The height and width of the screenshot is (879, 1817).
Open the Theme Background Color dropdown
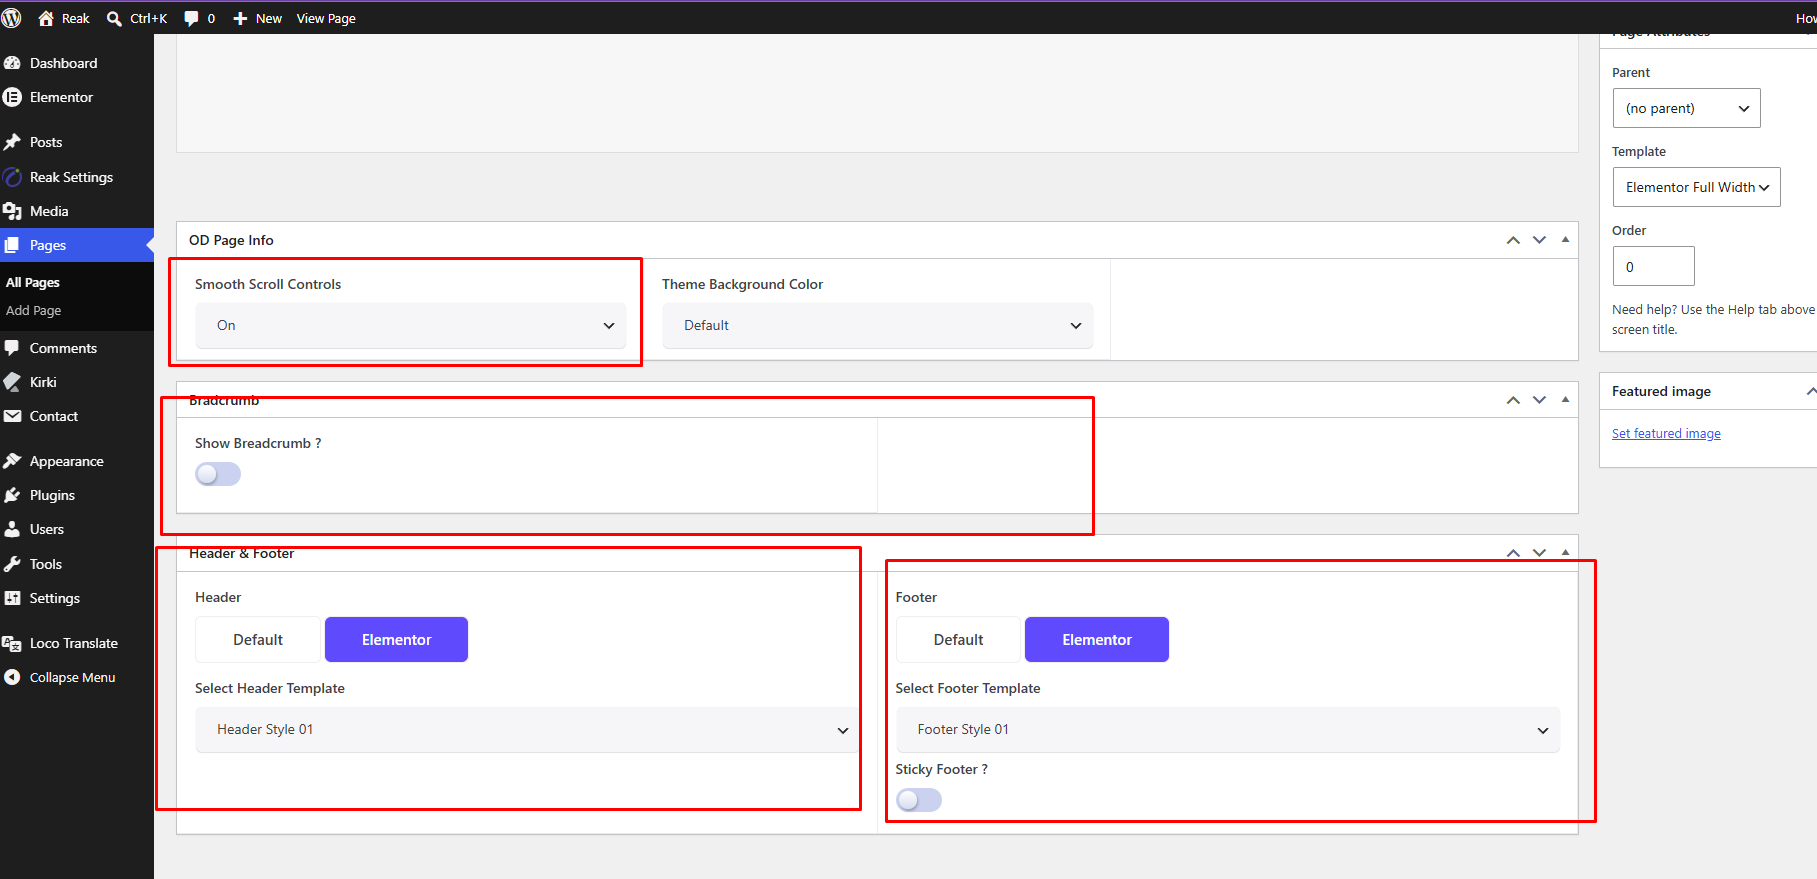click(877, 325)
